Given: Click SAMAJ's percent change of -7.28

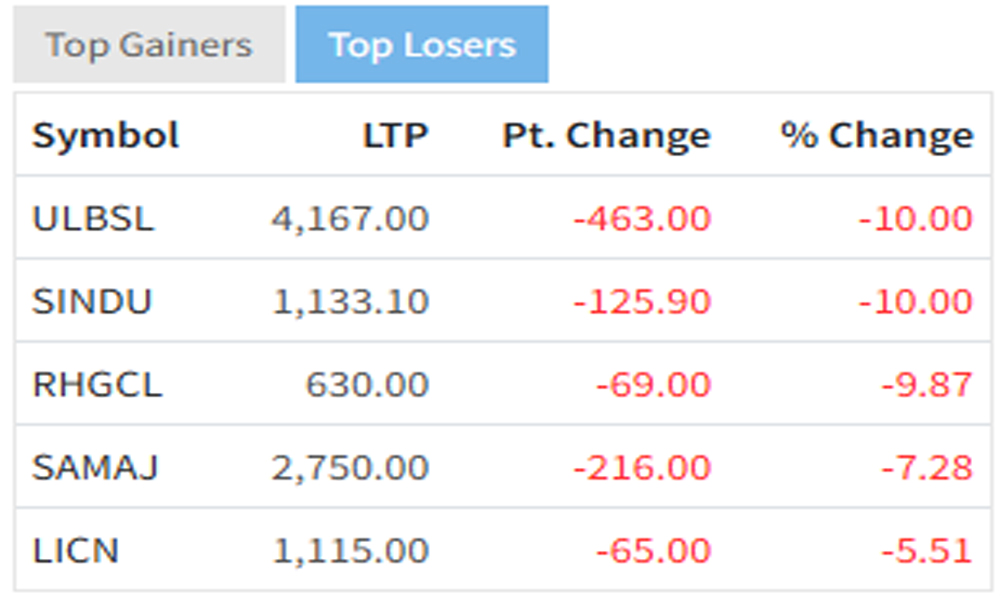Looking at the screenshot, I should pyautogui.click(x=926, y=467).
